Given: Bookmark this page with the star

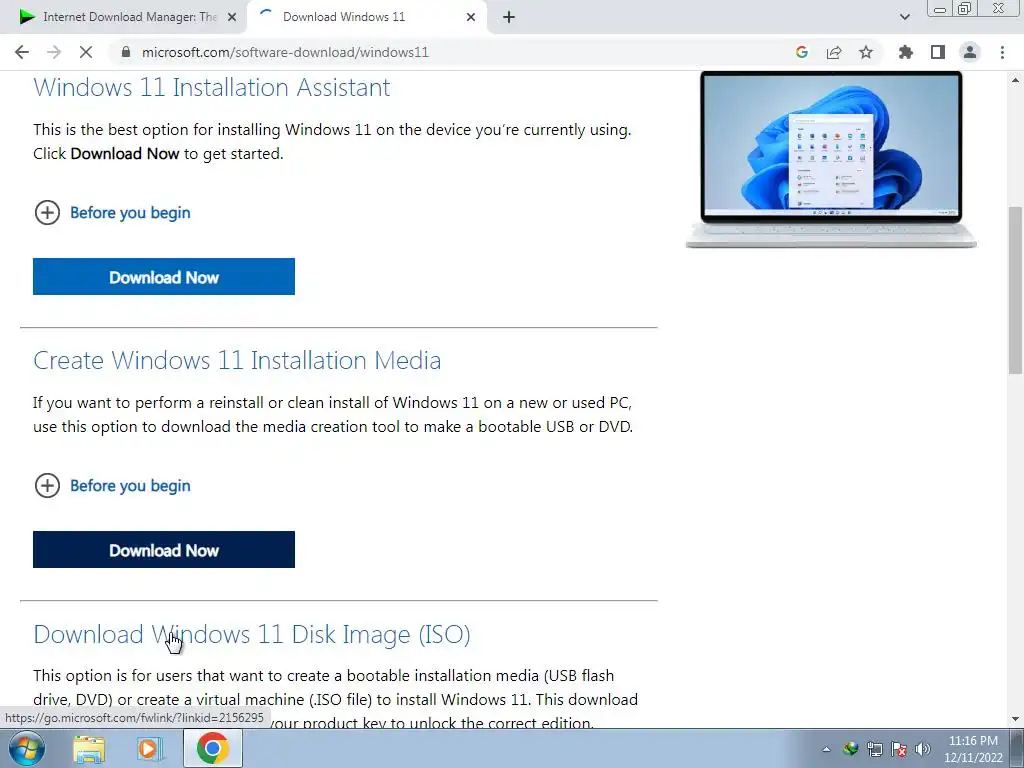Looking at the screenshot, I should coord(866,52).
